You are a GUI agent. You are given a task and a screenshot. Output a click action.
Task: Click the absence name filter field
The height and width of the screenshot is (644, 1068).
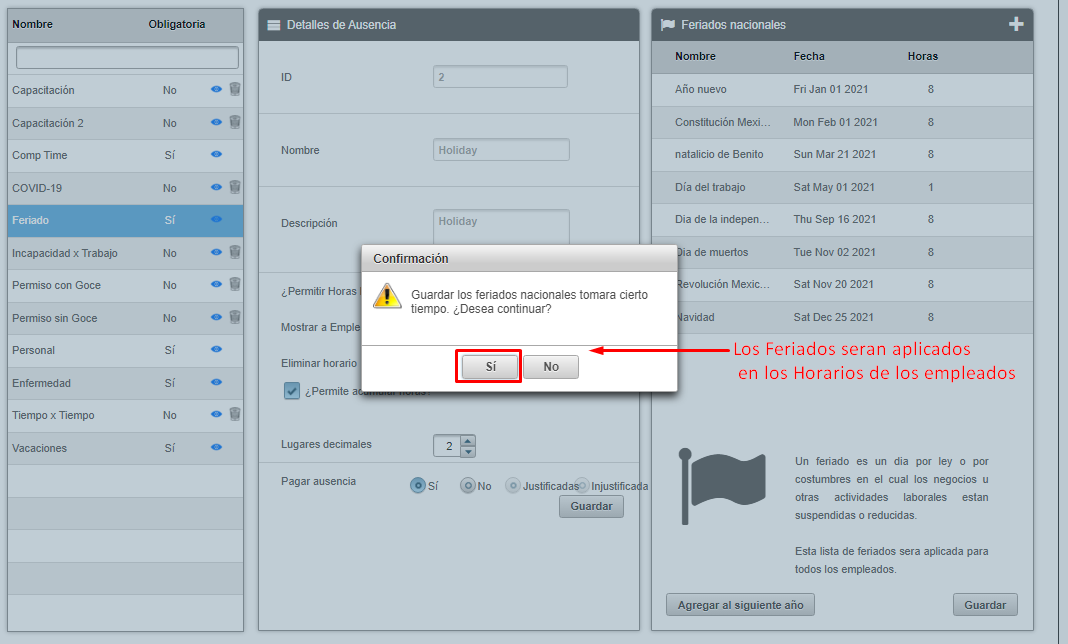(x=127, y=58)
